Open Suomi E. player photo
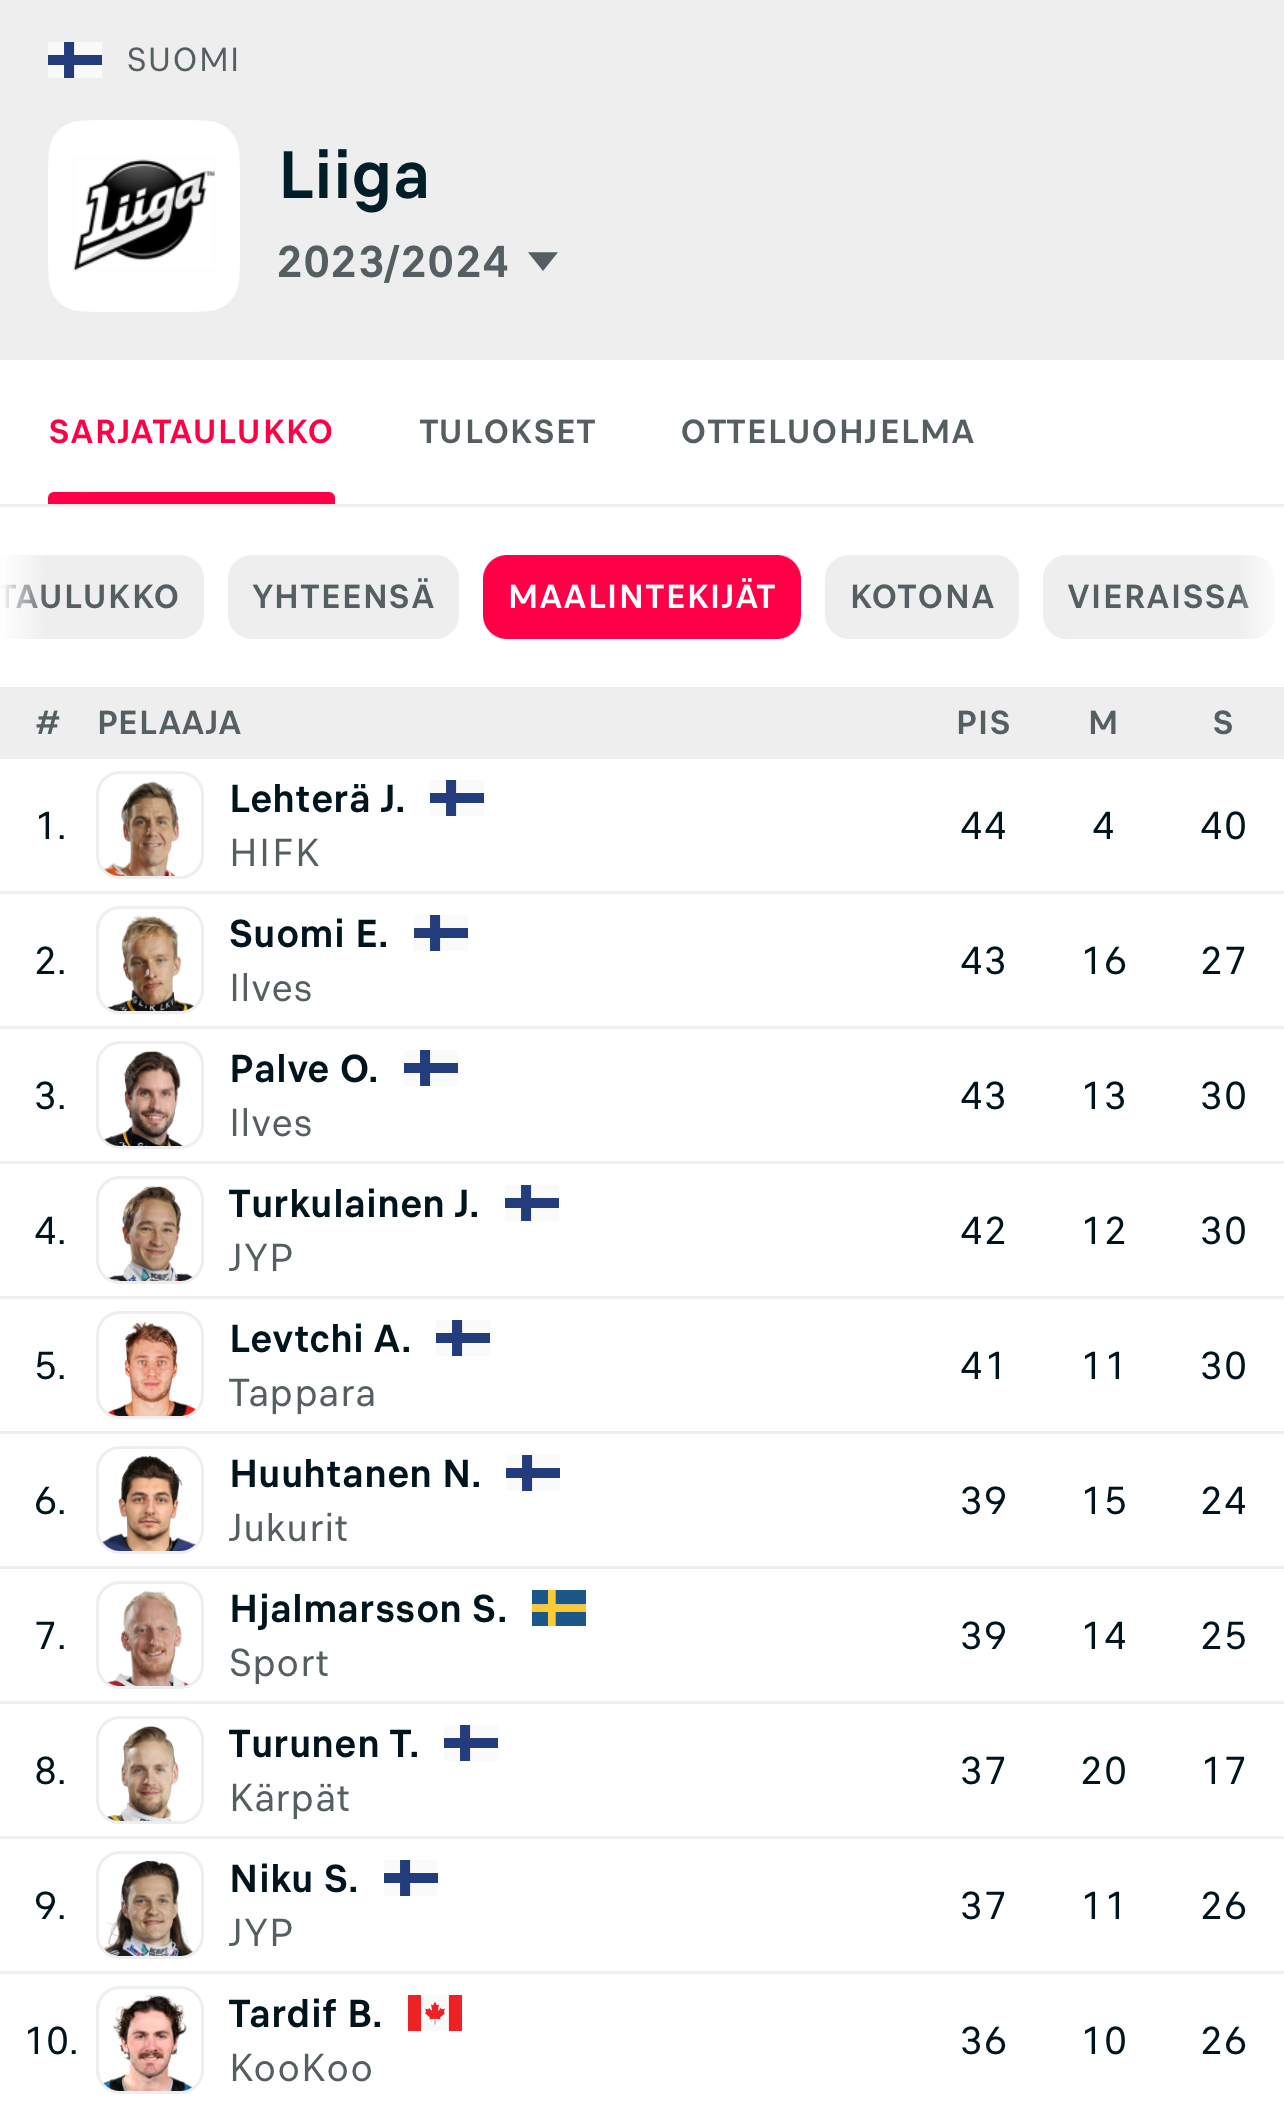The width and height of the screenshot is (1284, 2106). point(150,960)
